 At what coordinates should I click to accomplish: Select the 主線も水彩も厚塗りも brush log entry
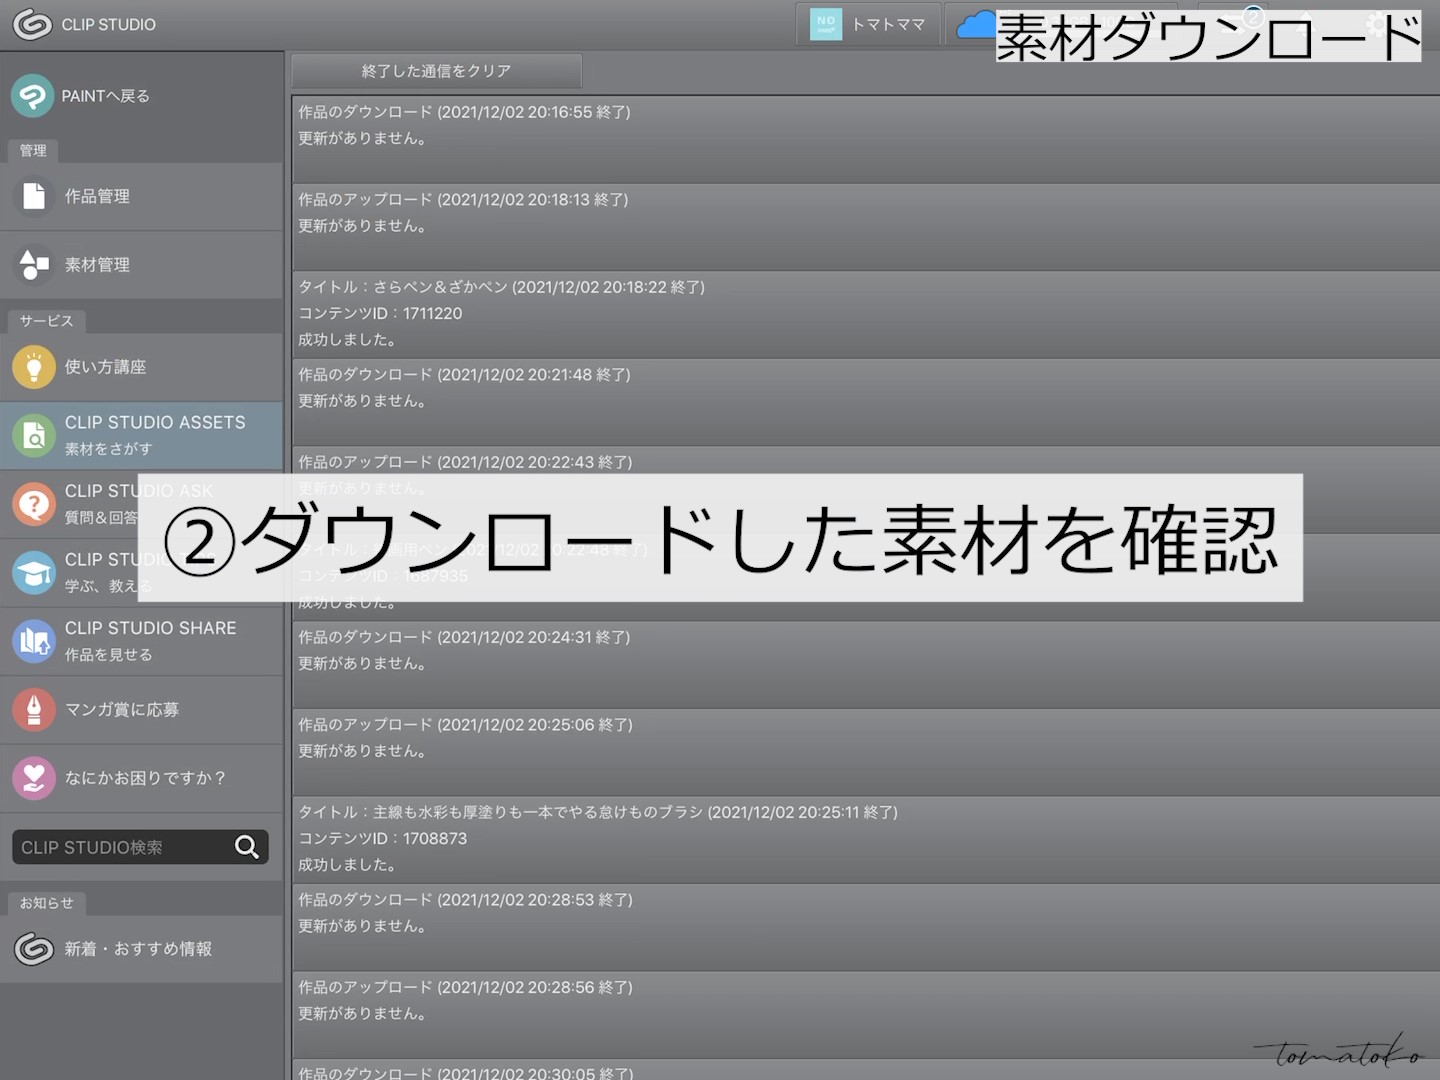point(865,839)
